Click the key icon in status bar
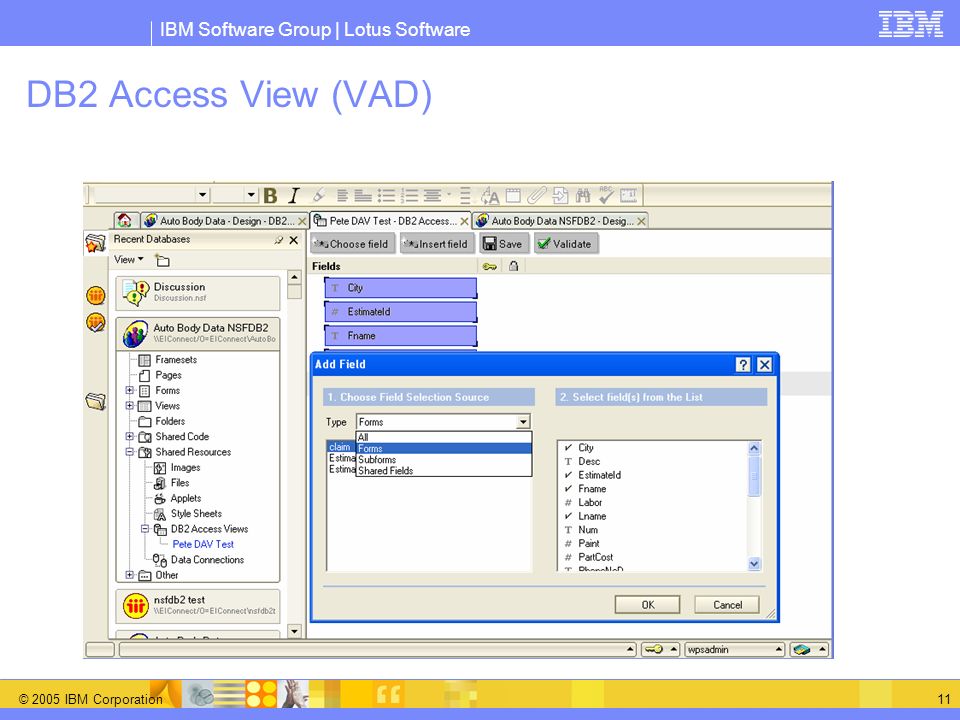Viewport: 960px width, 720px height. click(653, 650)
